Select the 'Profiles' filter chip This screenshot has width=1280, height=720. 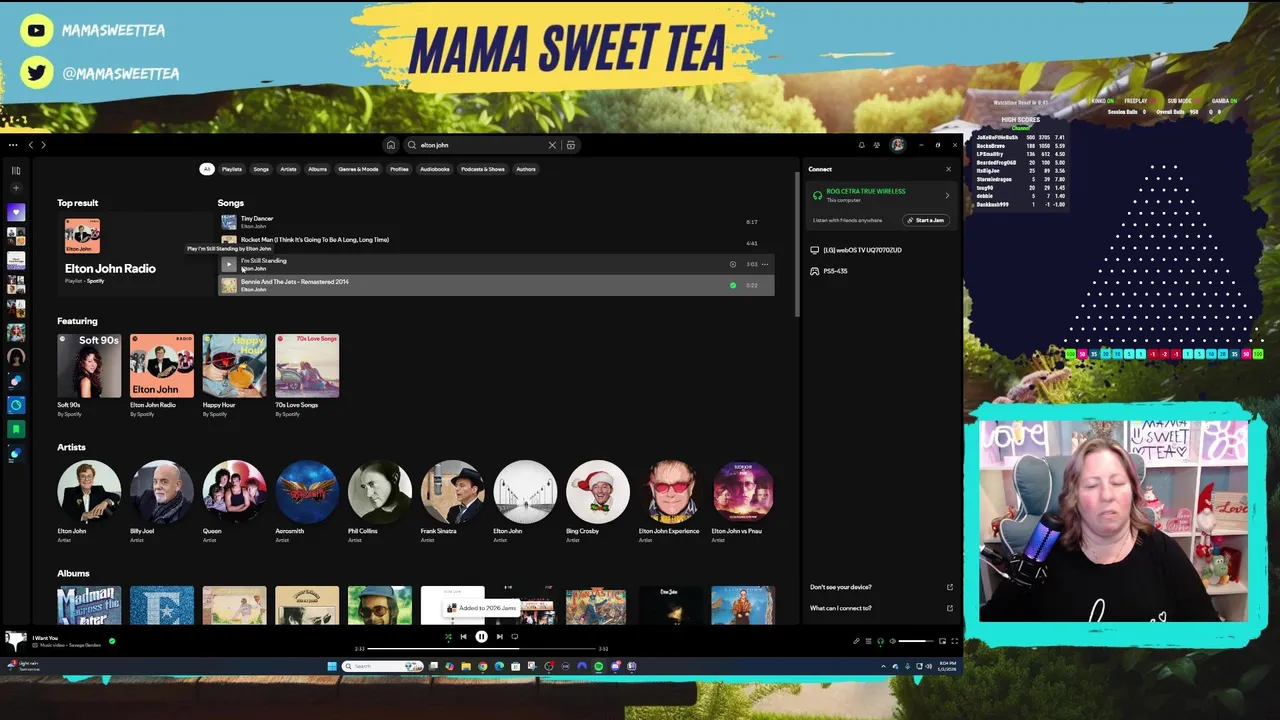[399, 169]
